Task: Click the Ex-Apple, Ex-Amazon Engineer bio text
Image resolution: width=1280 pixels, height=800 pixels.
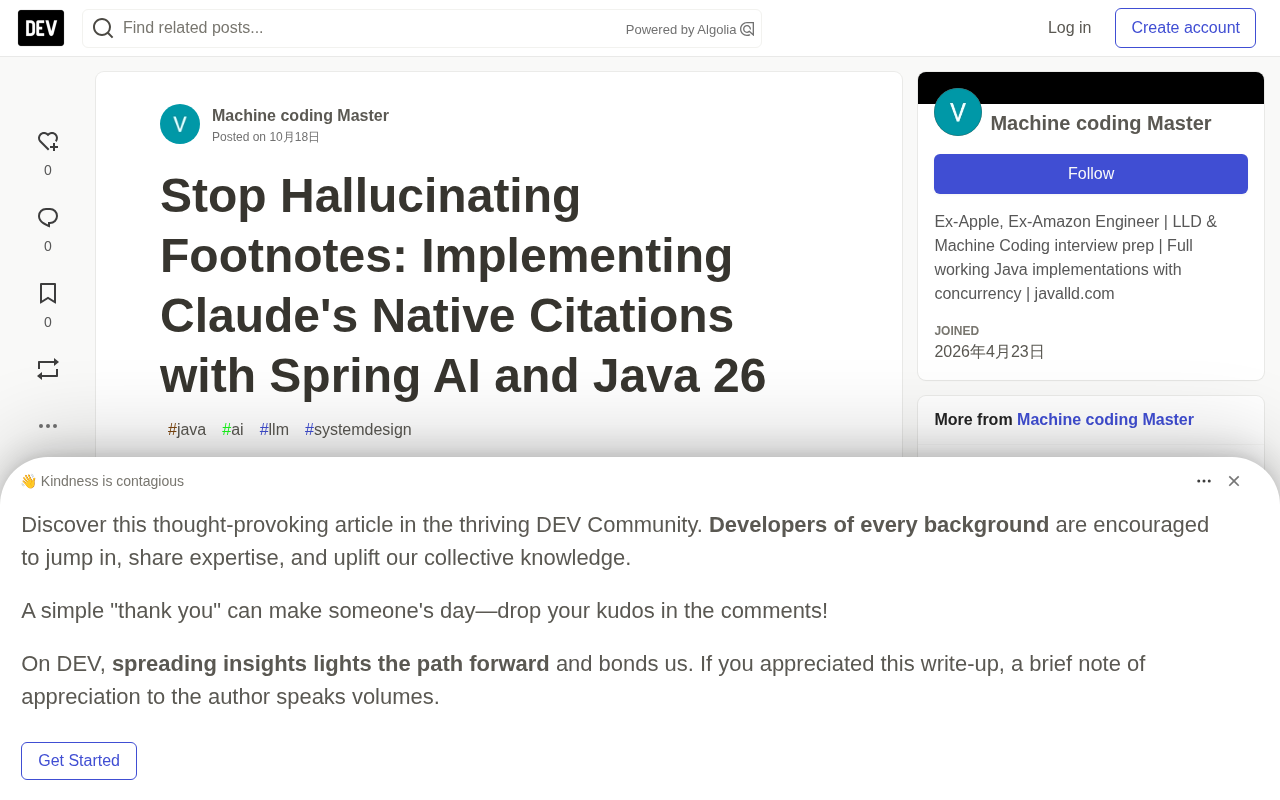Action: [x=1076, y=258]
